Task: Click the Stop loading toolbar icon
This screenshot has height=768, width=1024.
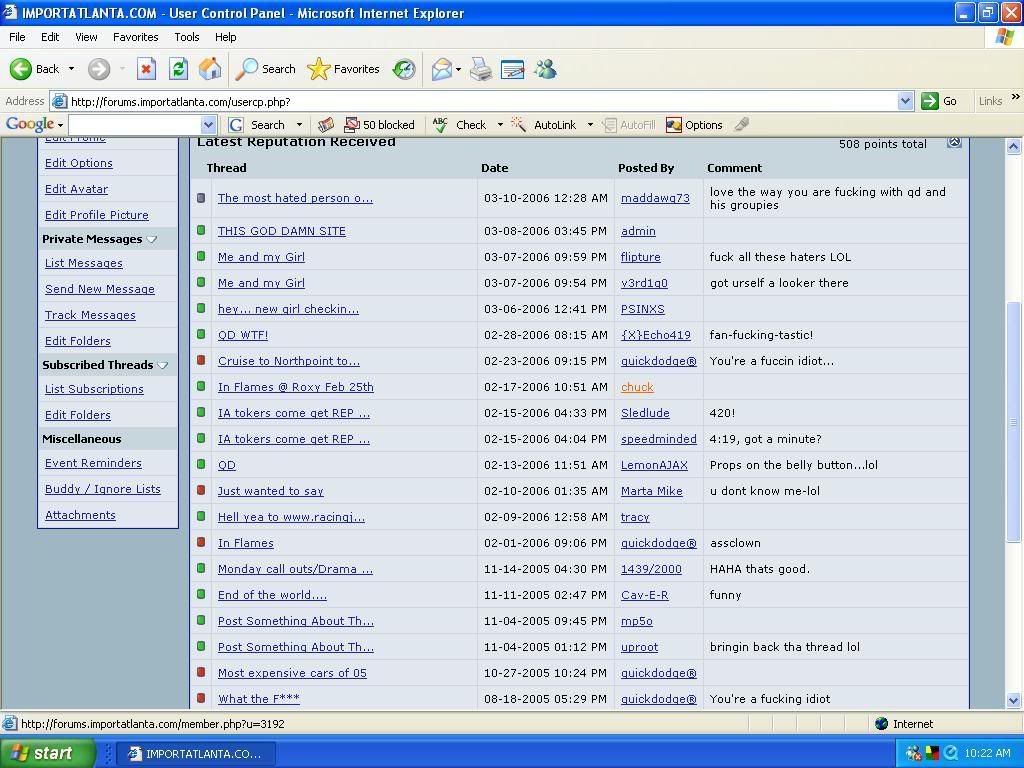Action: click(x=146, y=69)
